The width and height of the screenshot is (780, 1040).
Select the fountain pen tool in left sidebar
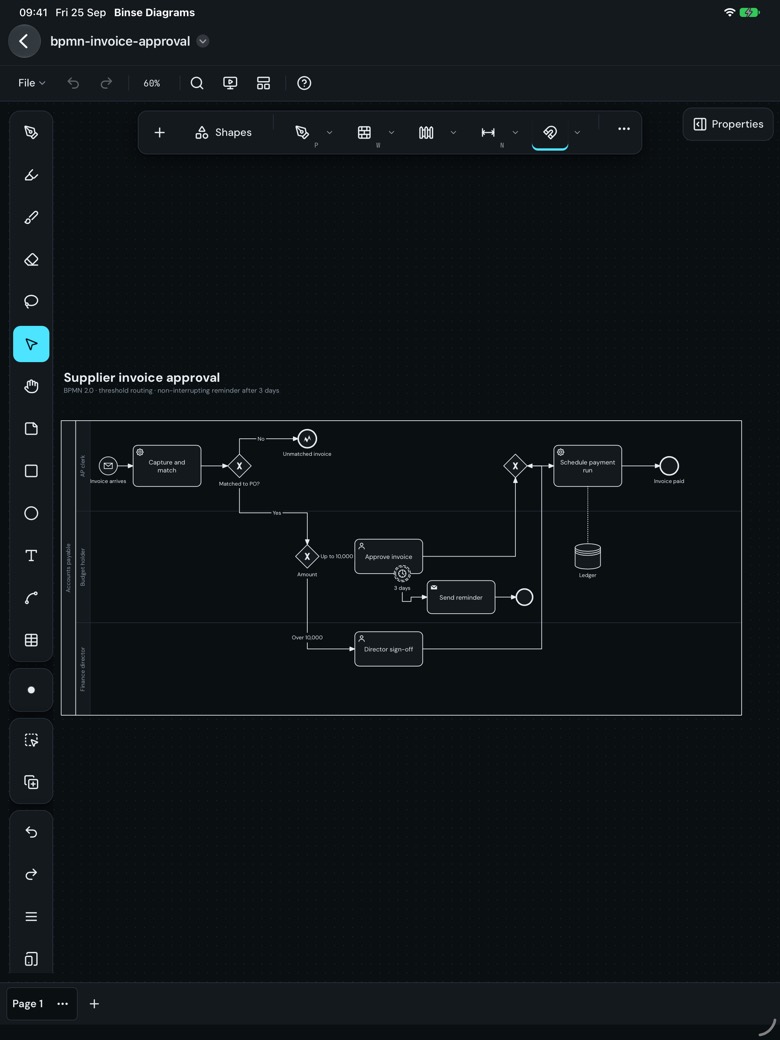31,133
